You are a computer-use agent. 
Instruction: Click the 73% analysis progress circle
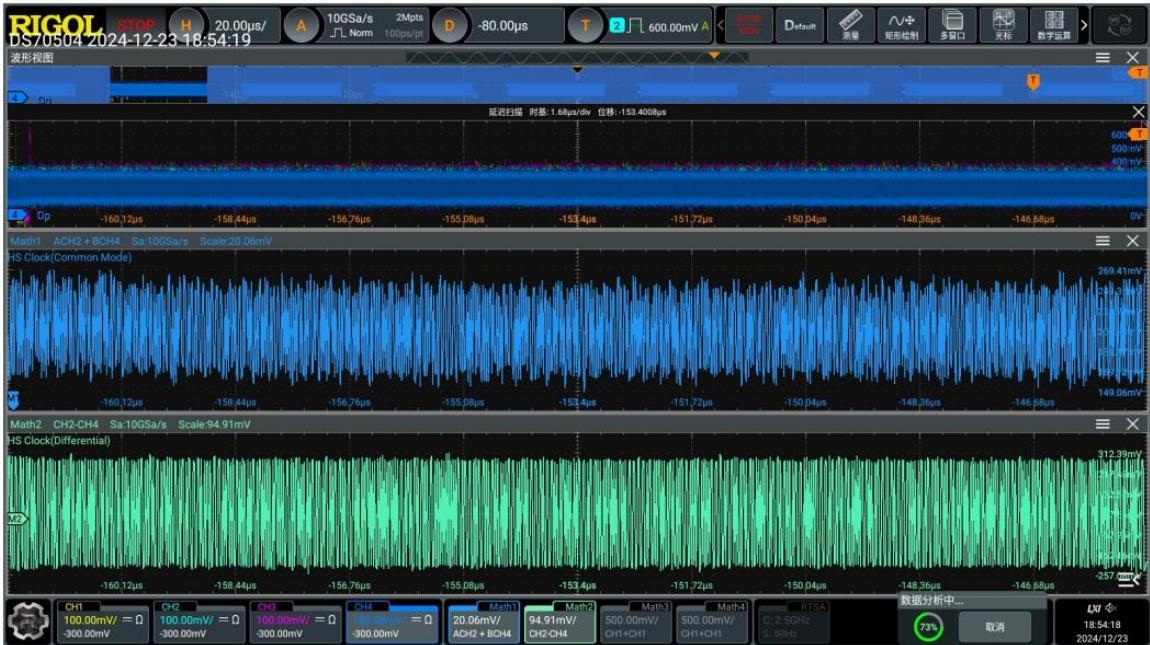pos(928,627)
